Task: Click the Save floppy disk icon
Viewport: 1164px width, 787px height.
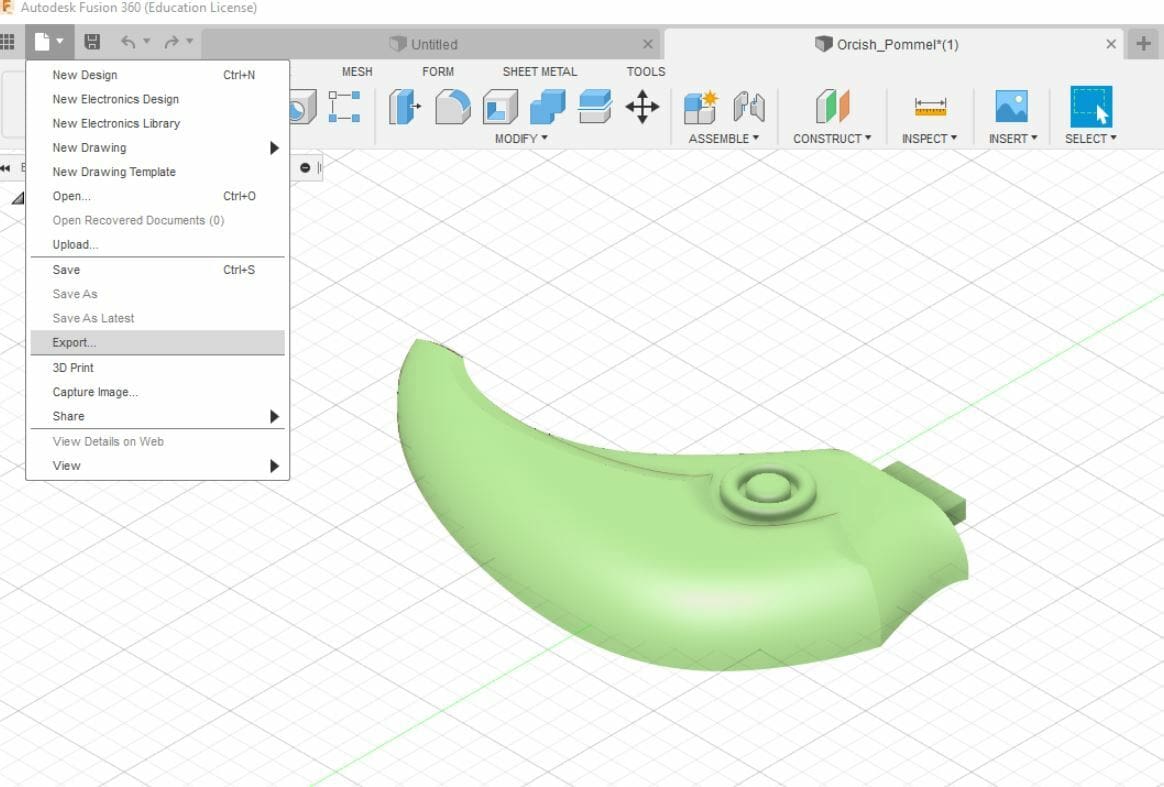Action: point(92,42)
